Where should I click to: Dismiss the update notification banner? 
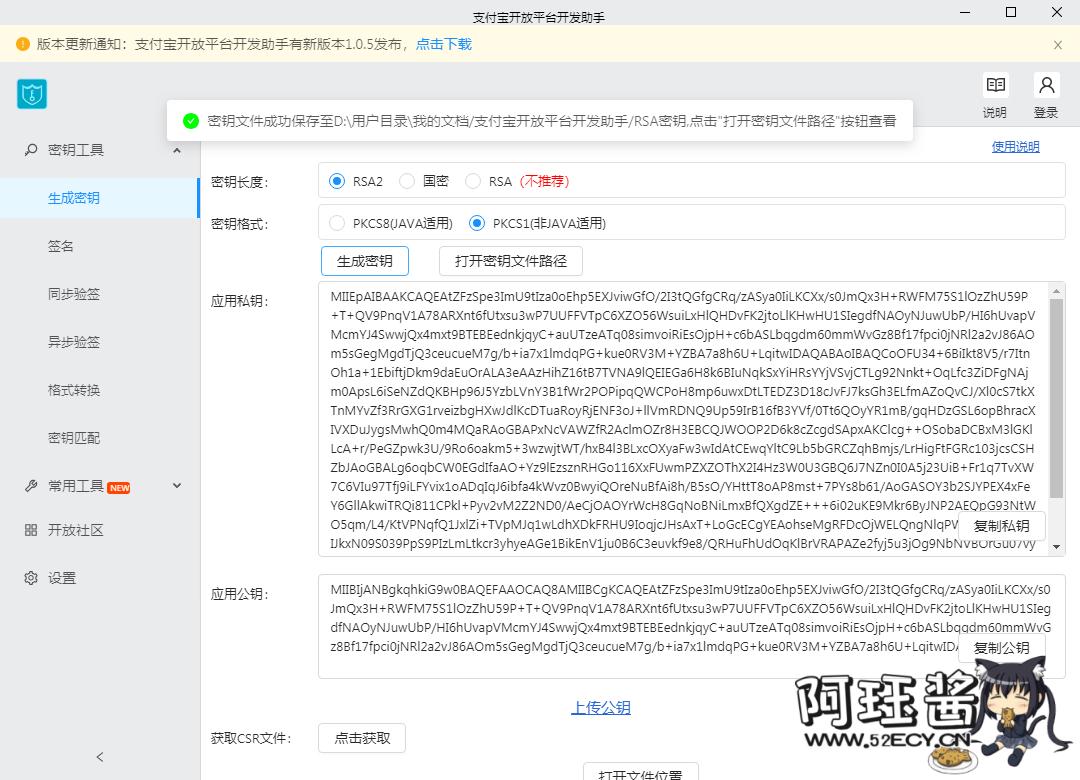(1058, 45)
